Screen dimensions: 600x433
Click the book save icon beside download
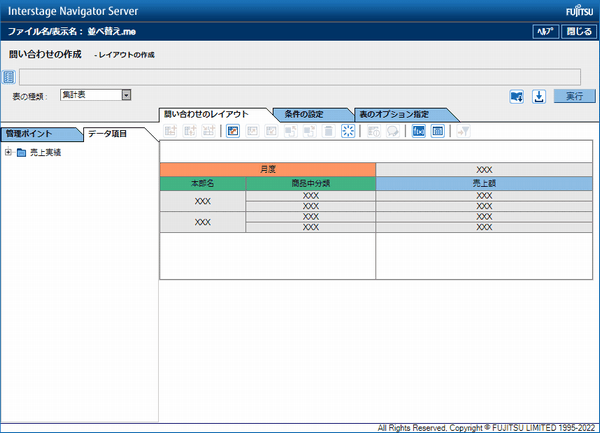click(x=517, y=96)
